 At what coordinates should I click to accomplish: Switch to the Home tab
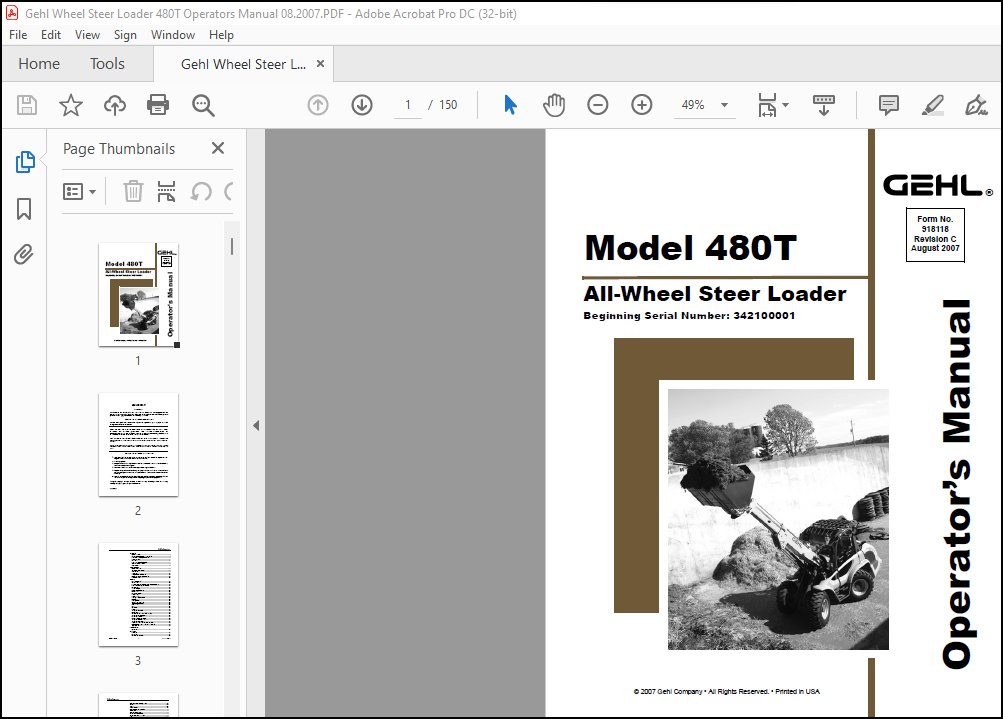(x=39, y=64)
